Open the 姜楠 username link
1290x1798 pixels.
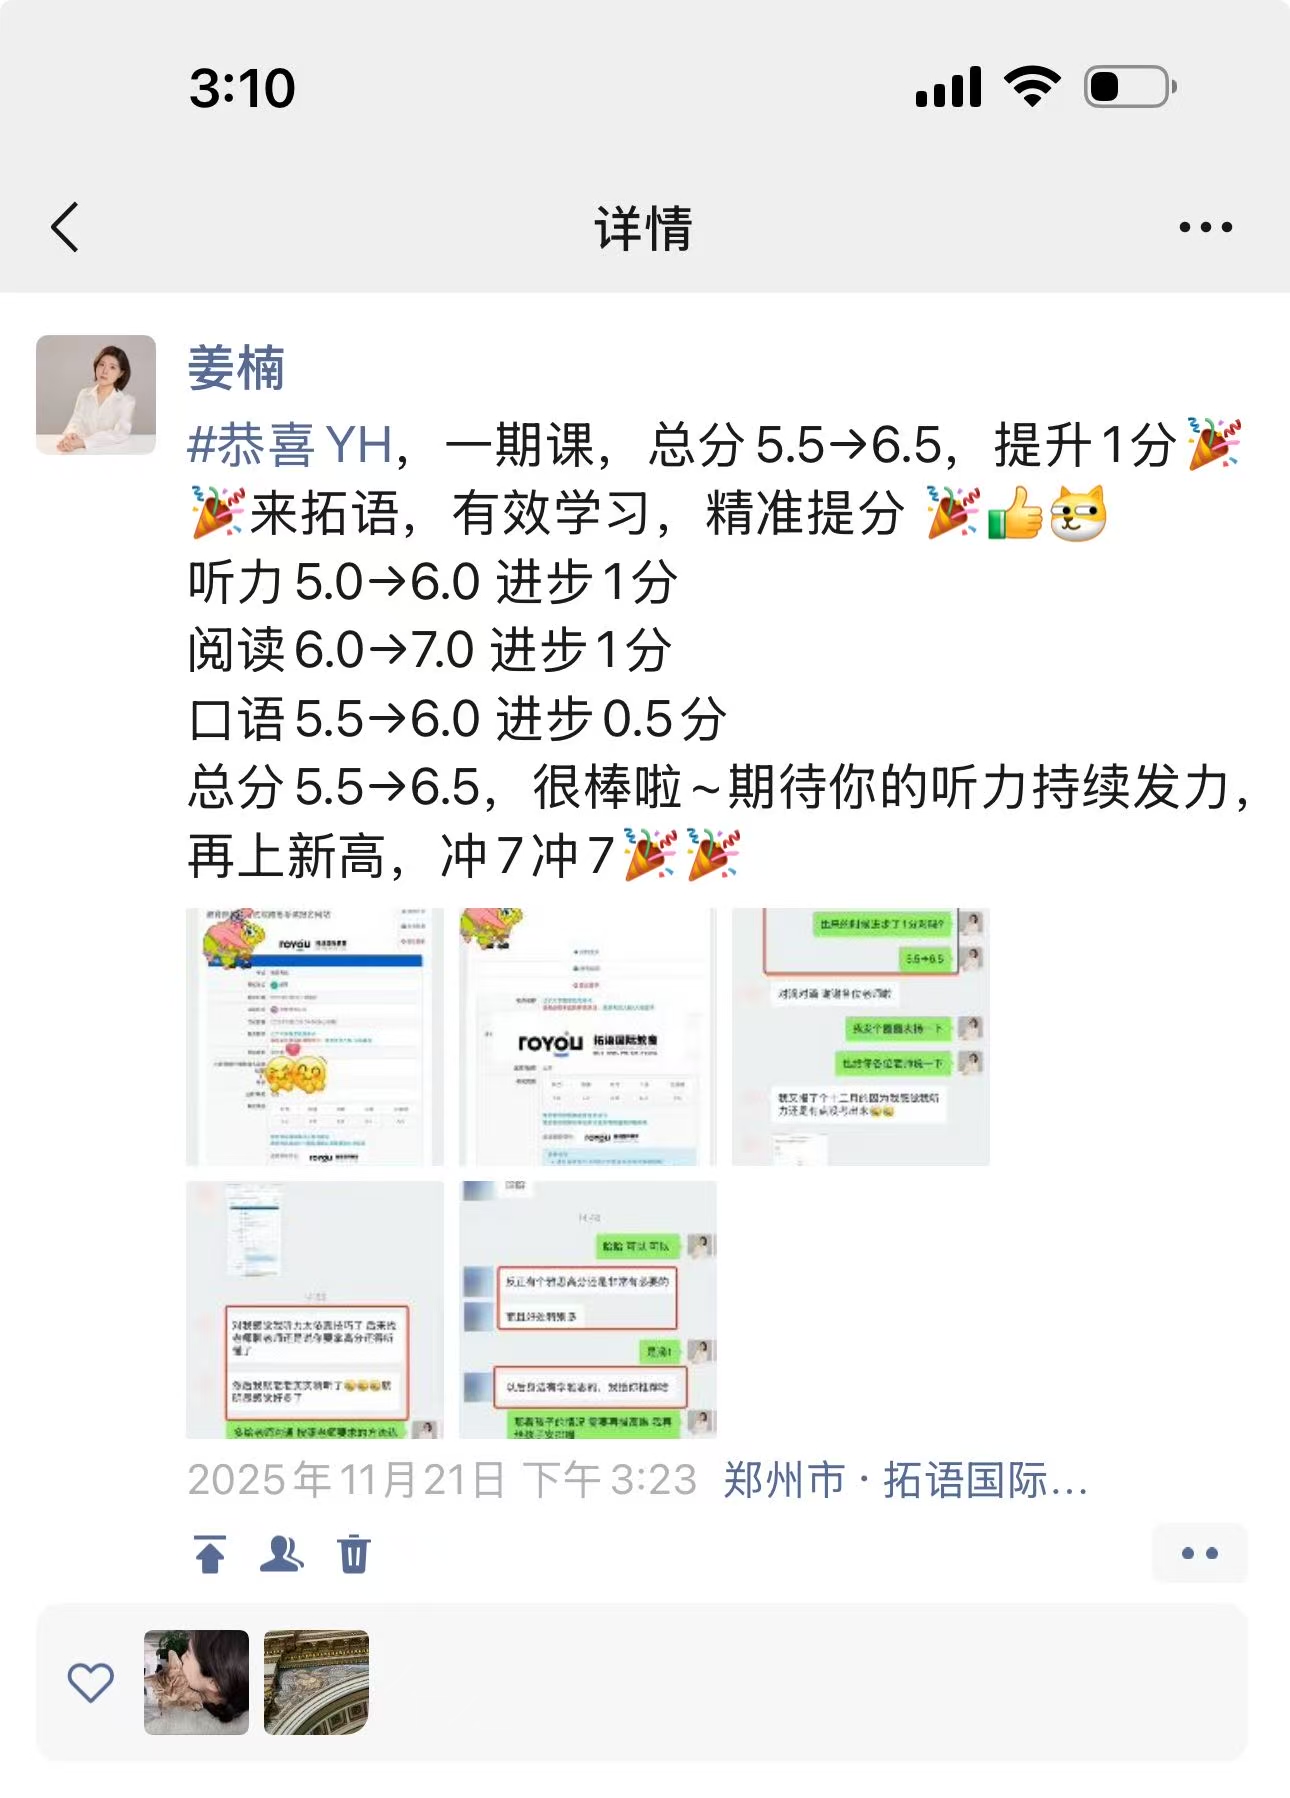[x=236, y=368]
